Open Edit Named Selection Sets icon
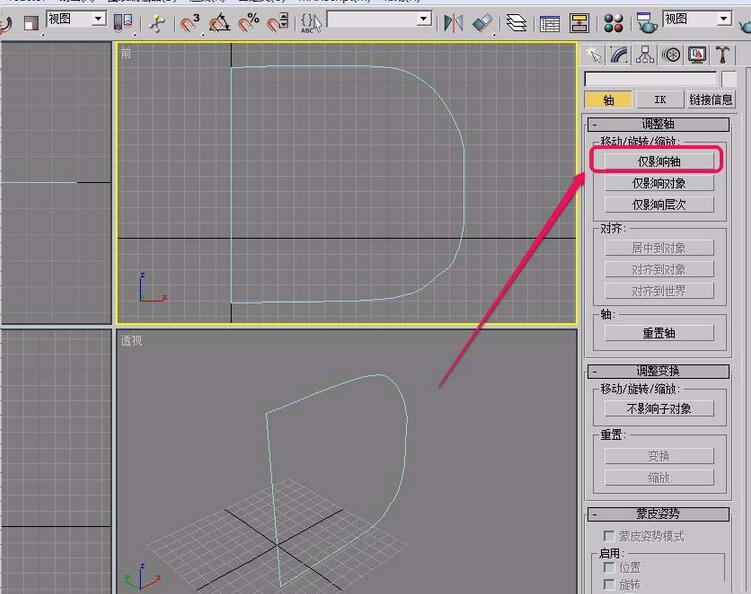This screenshot has width=751, height=594. click(x=310, y=23)
